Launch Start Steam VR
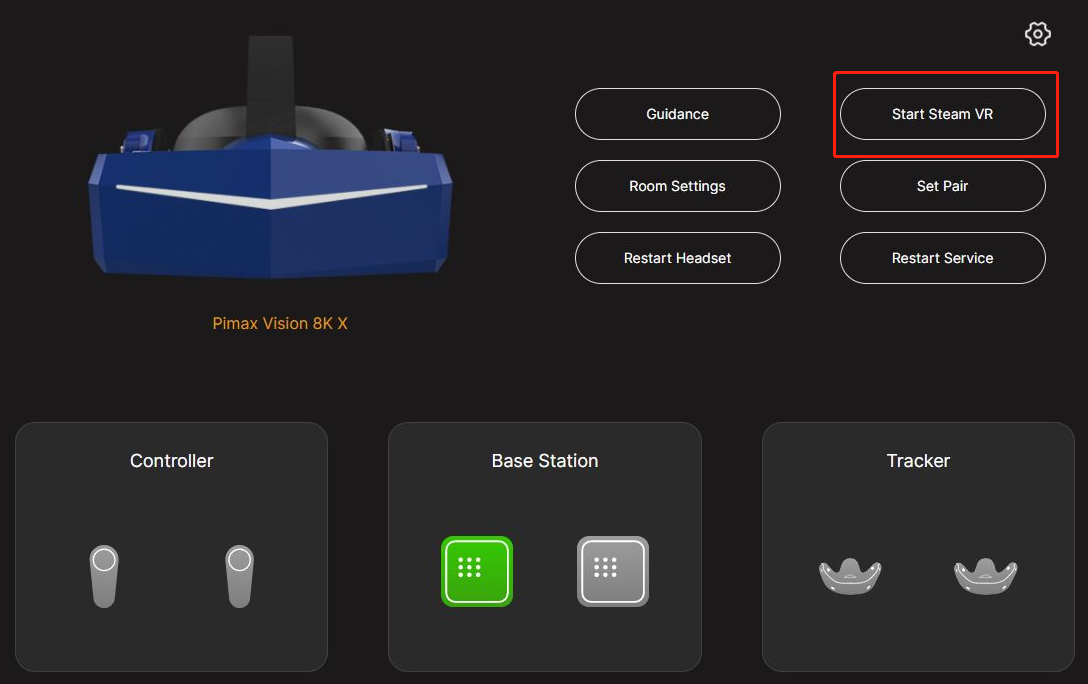Screen dimensions: 1088x684 (x=942, y=114)
